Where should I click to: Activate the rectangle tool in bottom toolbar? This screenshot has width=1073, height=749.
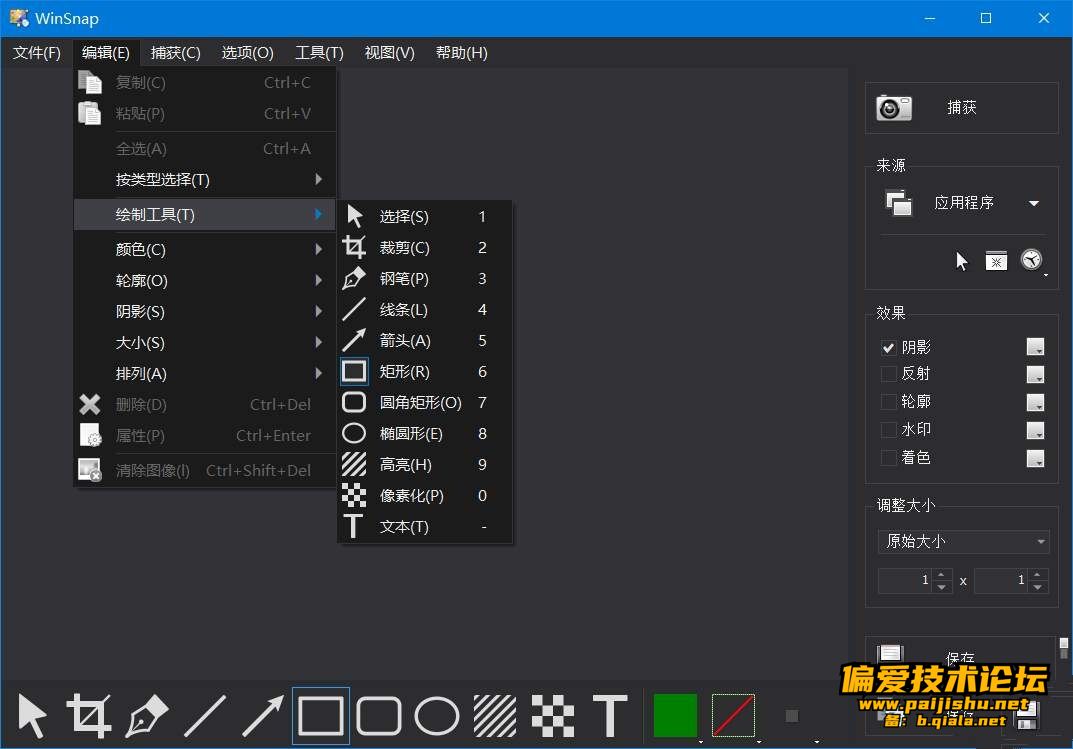[x=321, y=715]
